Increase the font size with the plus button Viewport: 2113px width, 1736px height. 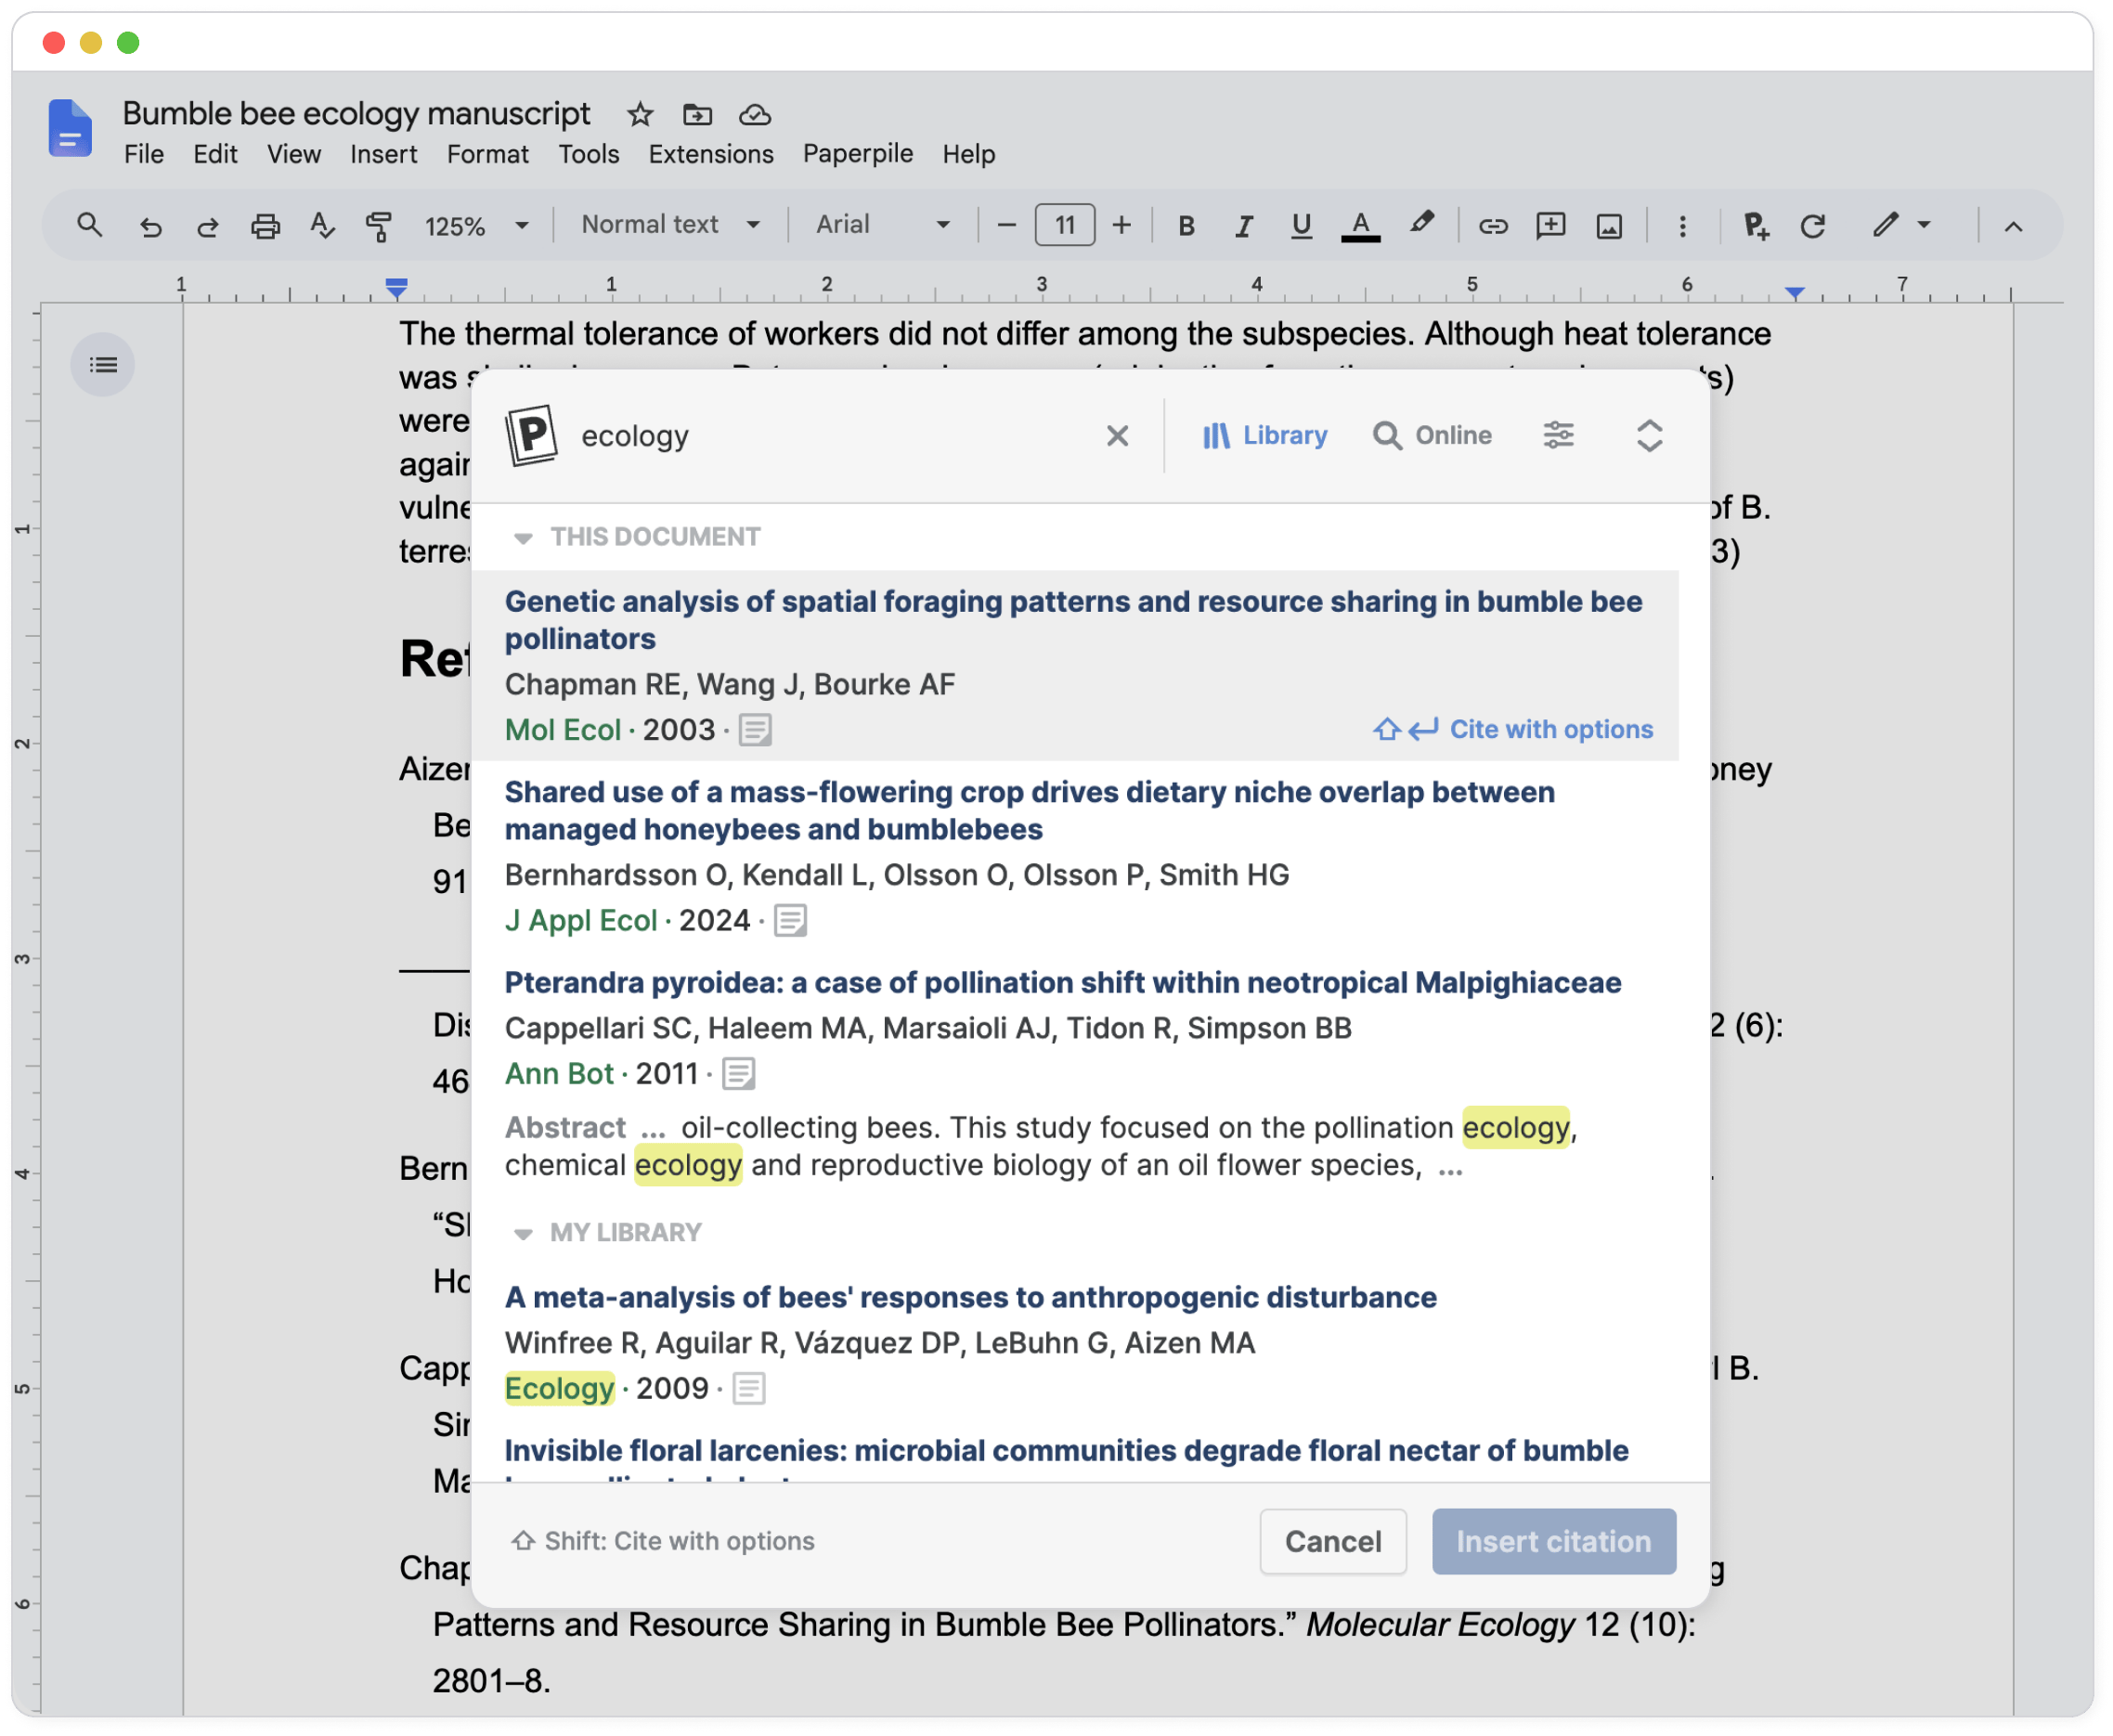(1122, 226)
